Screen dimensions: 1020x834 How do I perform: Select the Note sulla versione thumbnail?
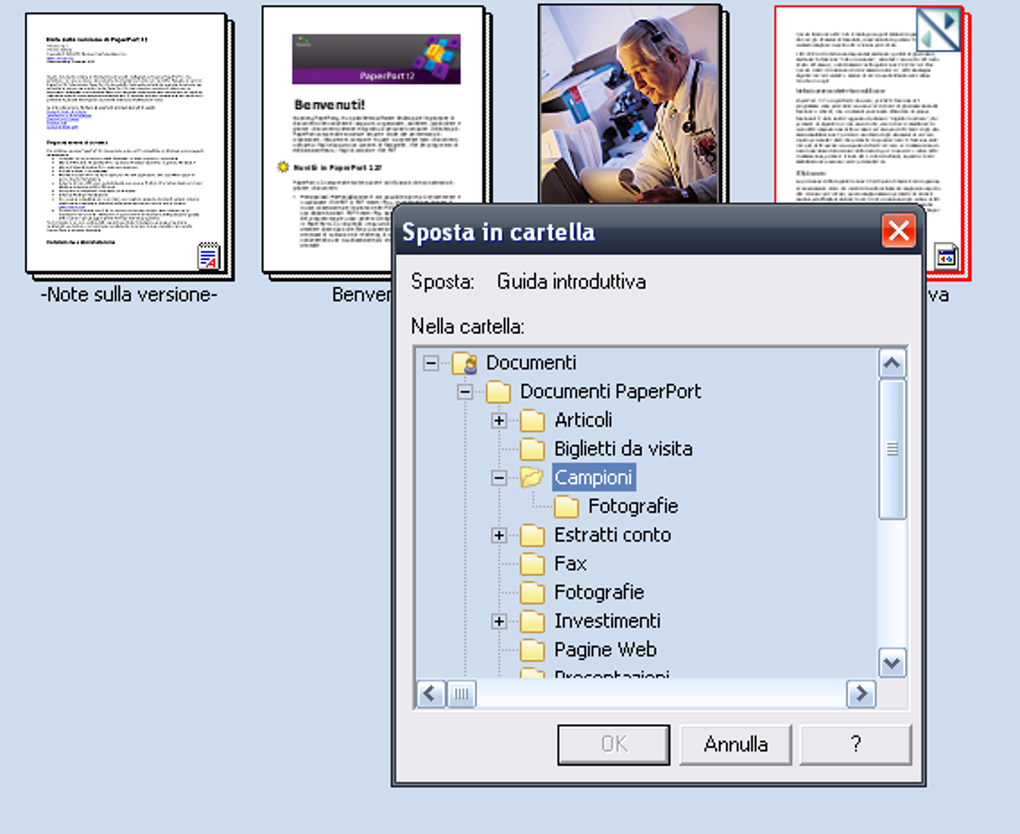(129, 147)
